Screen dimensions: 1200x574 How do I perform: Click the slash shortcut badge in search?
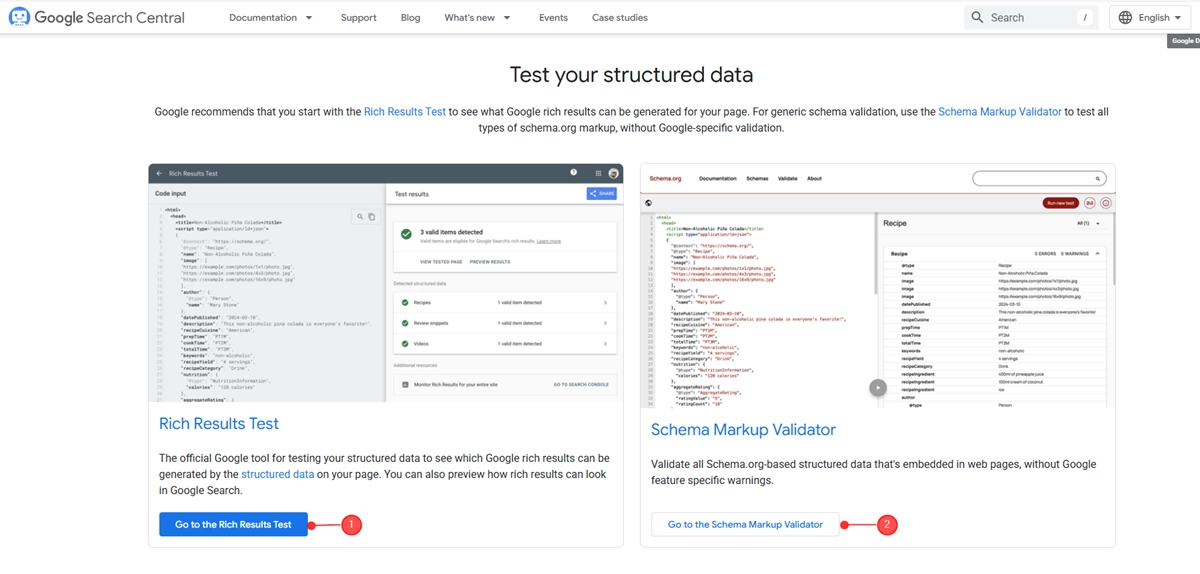[x=1085, y=17]
